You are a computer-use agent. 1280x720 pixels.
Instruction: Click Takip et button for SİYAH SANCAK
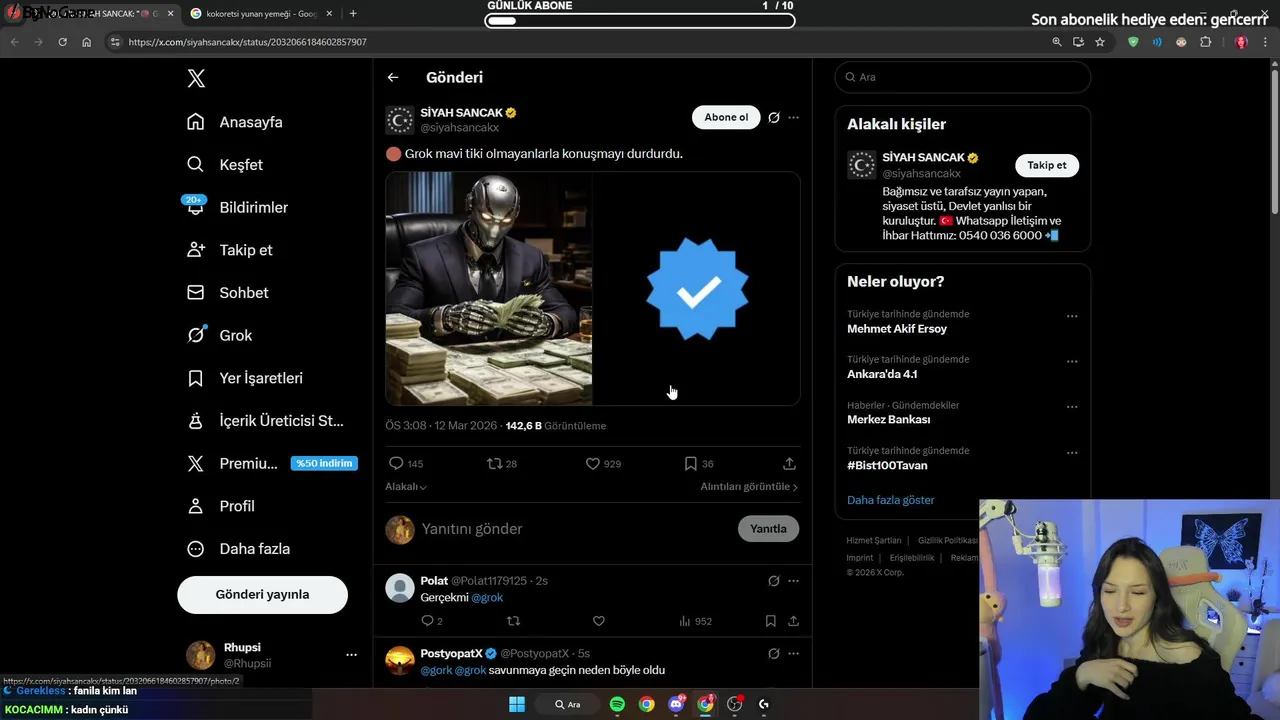pos(1047,165)
